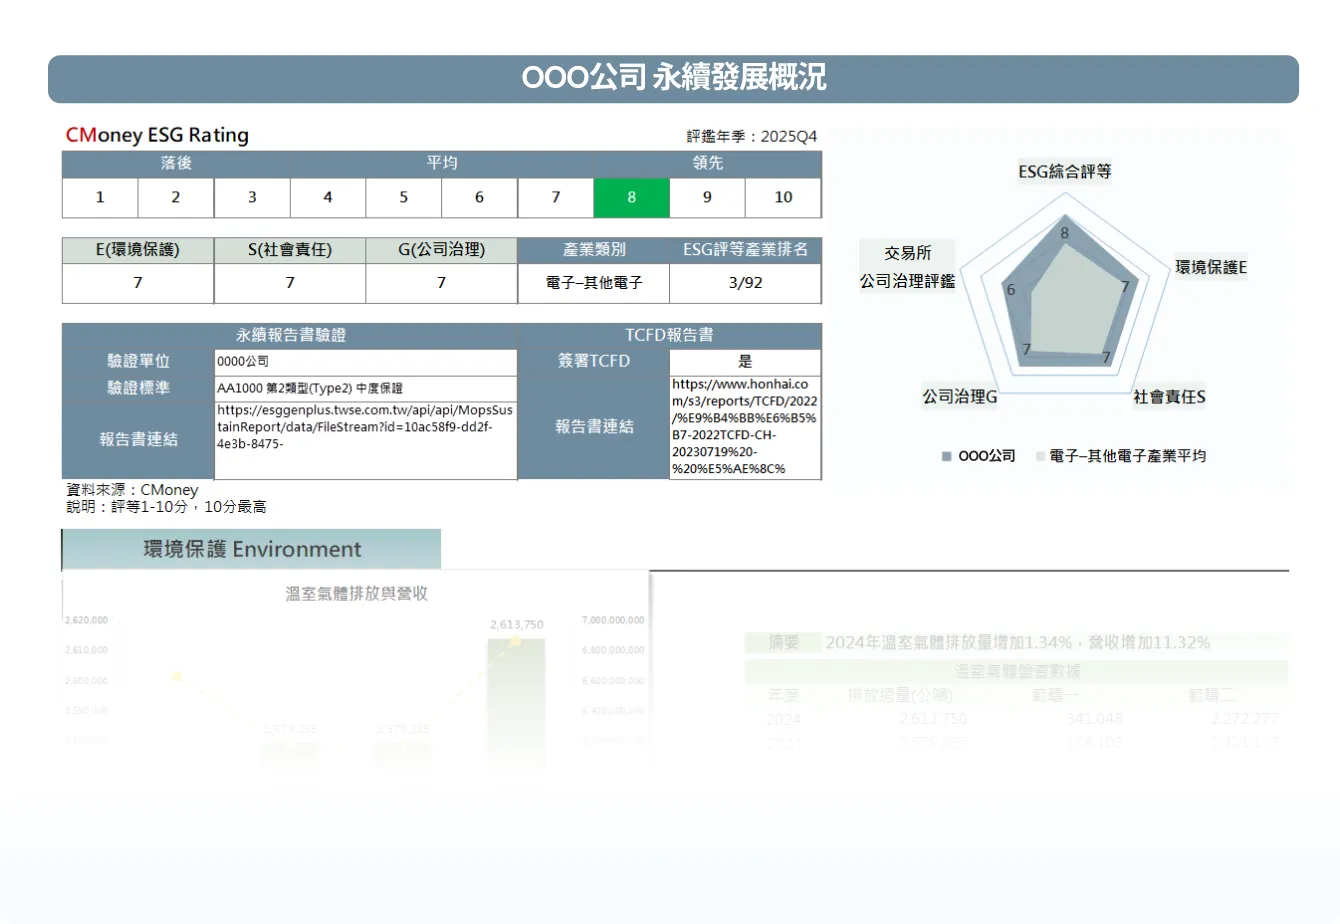Click the 領先 rating band header

(x=707, y=163)
